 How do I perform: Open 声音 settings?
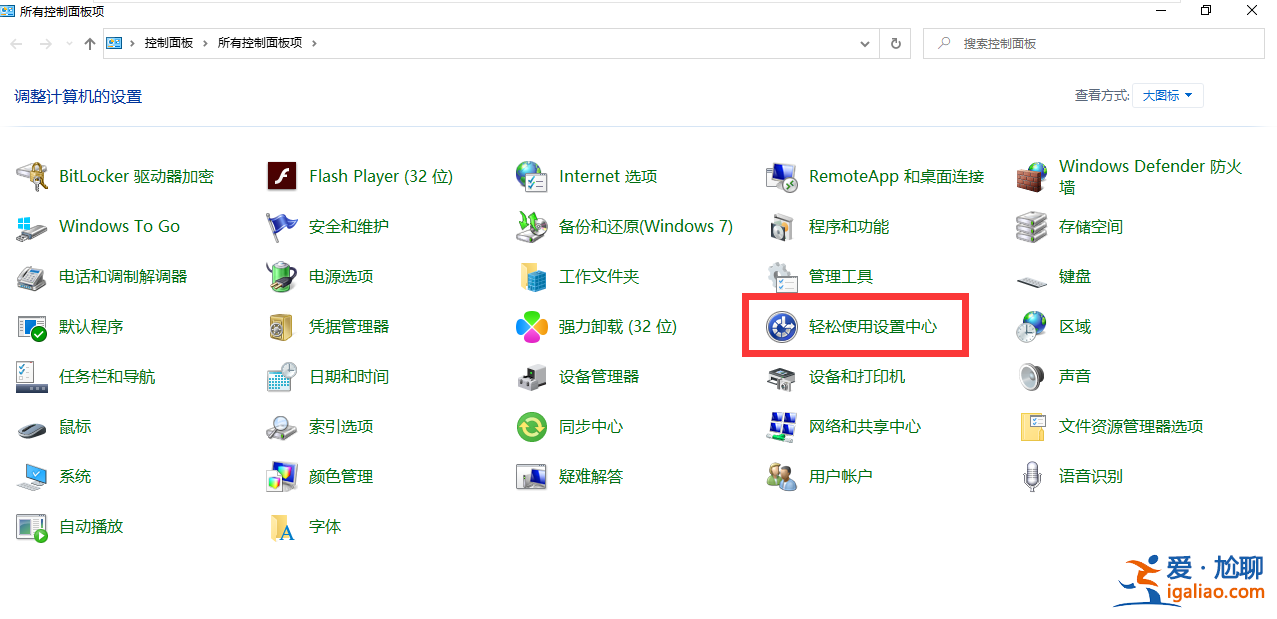(x=1075, y=376)
